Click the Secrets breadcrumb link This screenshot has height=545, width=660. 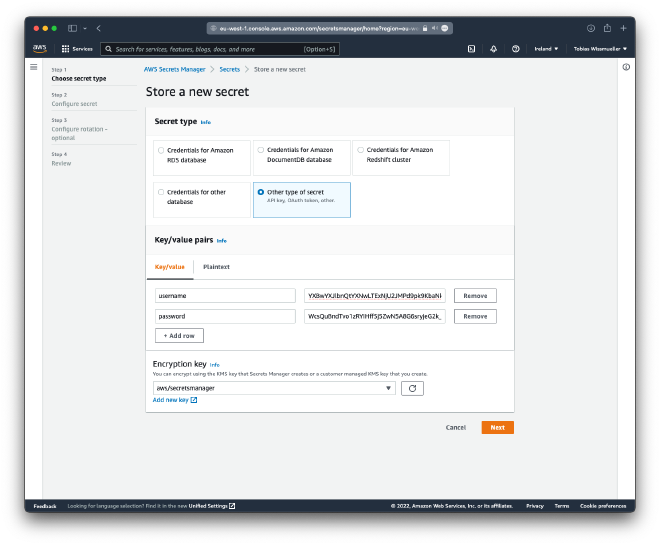pos(229,69)
